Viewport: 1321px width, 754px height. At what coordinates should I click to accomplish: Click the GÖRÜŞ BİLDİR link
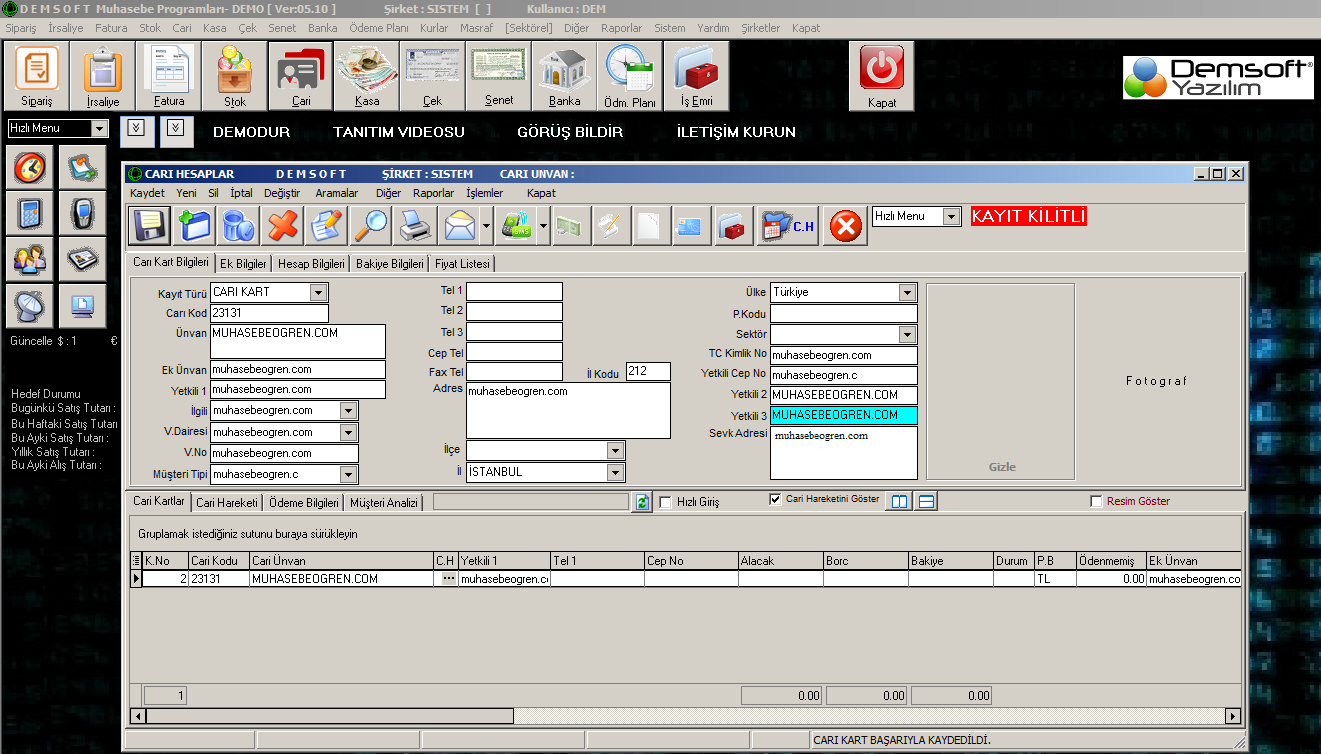(570, 132)
